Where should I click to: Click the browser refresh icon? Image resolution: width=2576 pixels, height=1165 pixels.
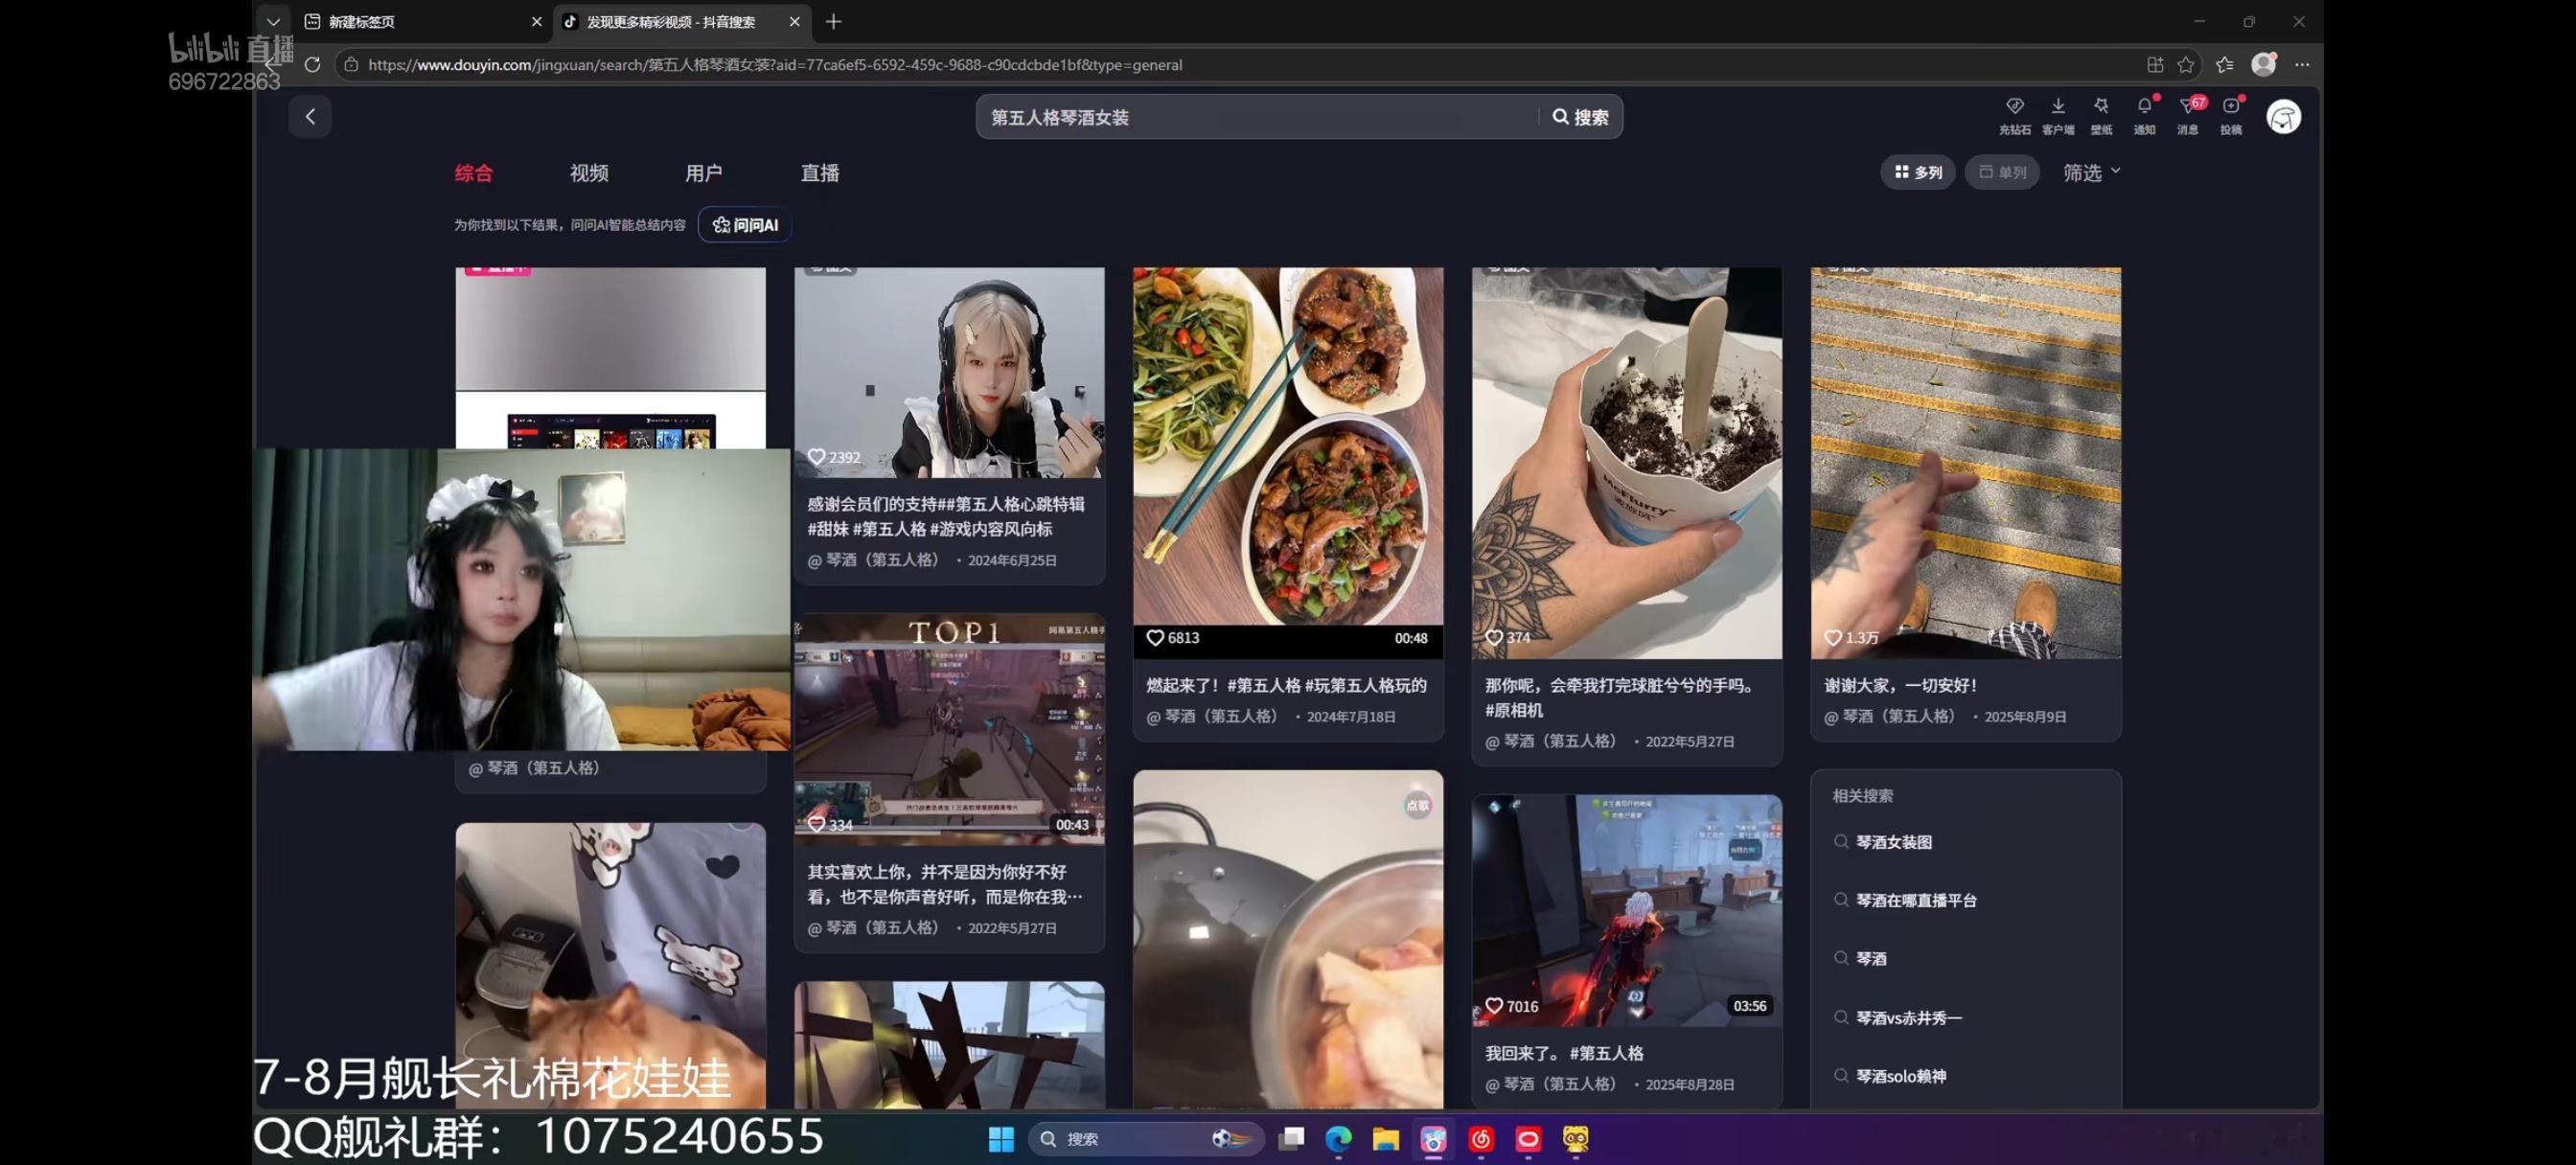coord(312,65)
